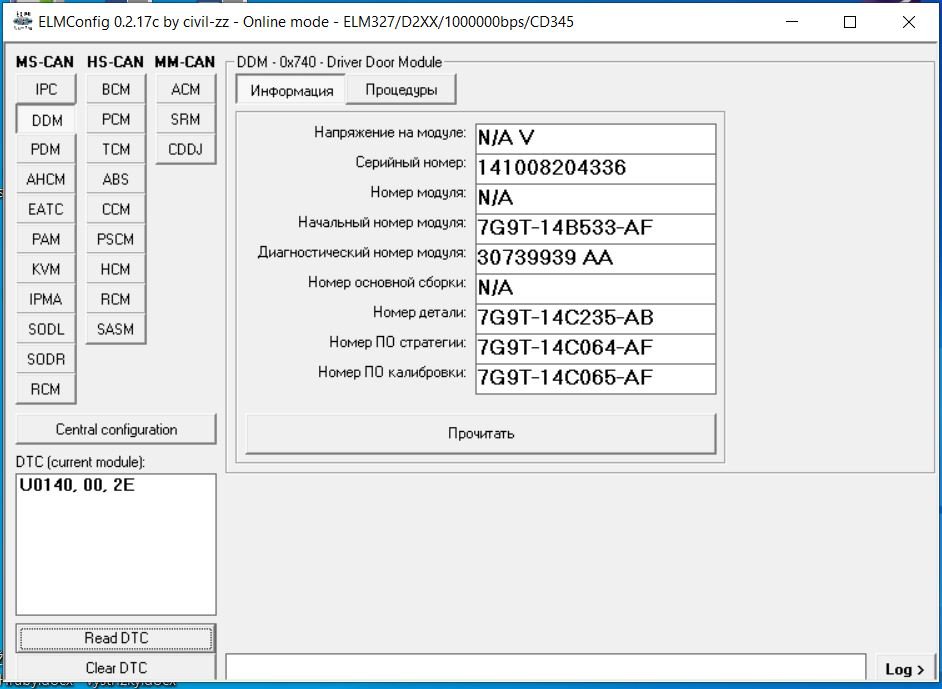
Task: Click the status text field at the bottom
Action: 545,668
